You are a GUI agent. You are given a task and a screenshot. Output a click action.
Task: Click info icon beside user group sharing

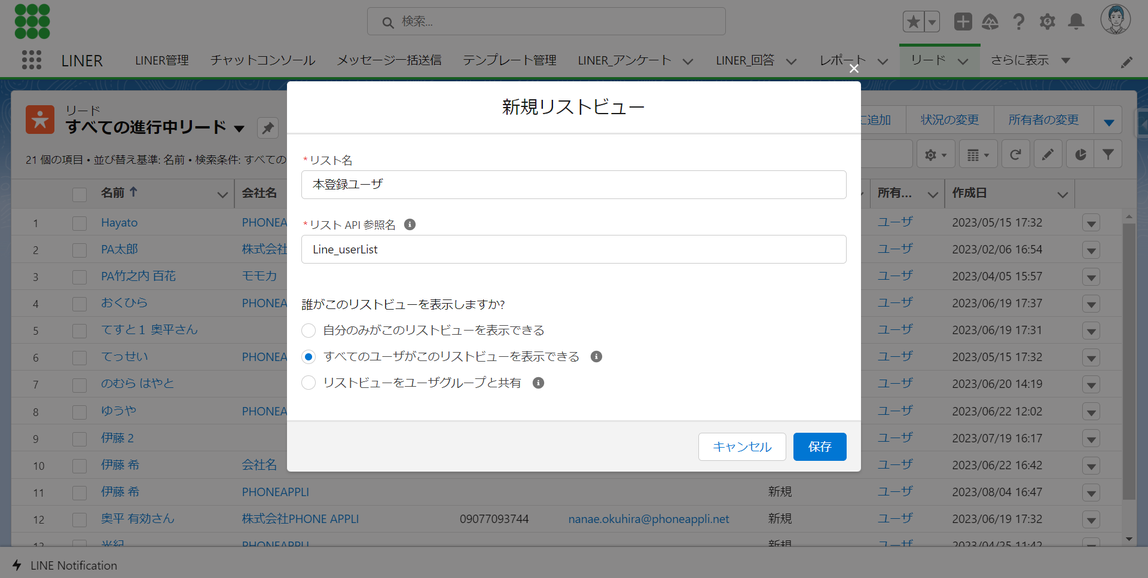click(x=538, y=382)
